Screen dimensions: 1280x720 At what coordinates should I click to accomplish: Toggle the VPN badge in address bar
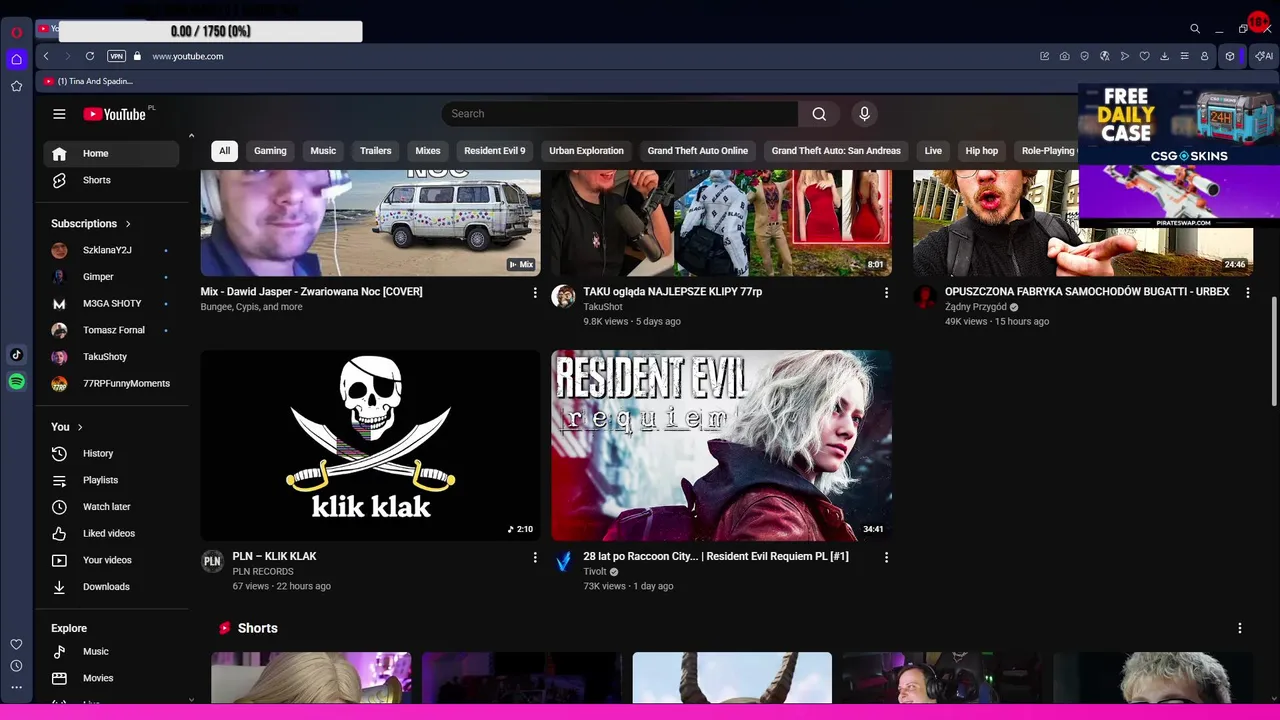(116, 56)
